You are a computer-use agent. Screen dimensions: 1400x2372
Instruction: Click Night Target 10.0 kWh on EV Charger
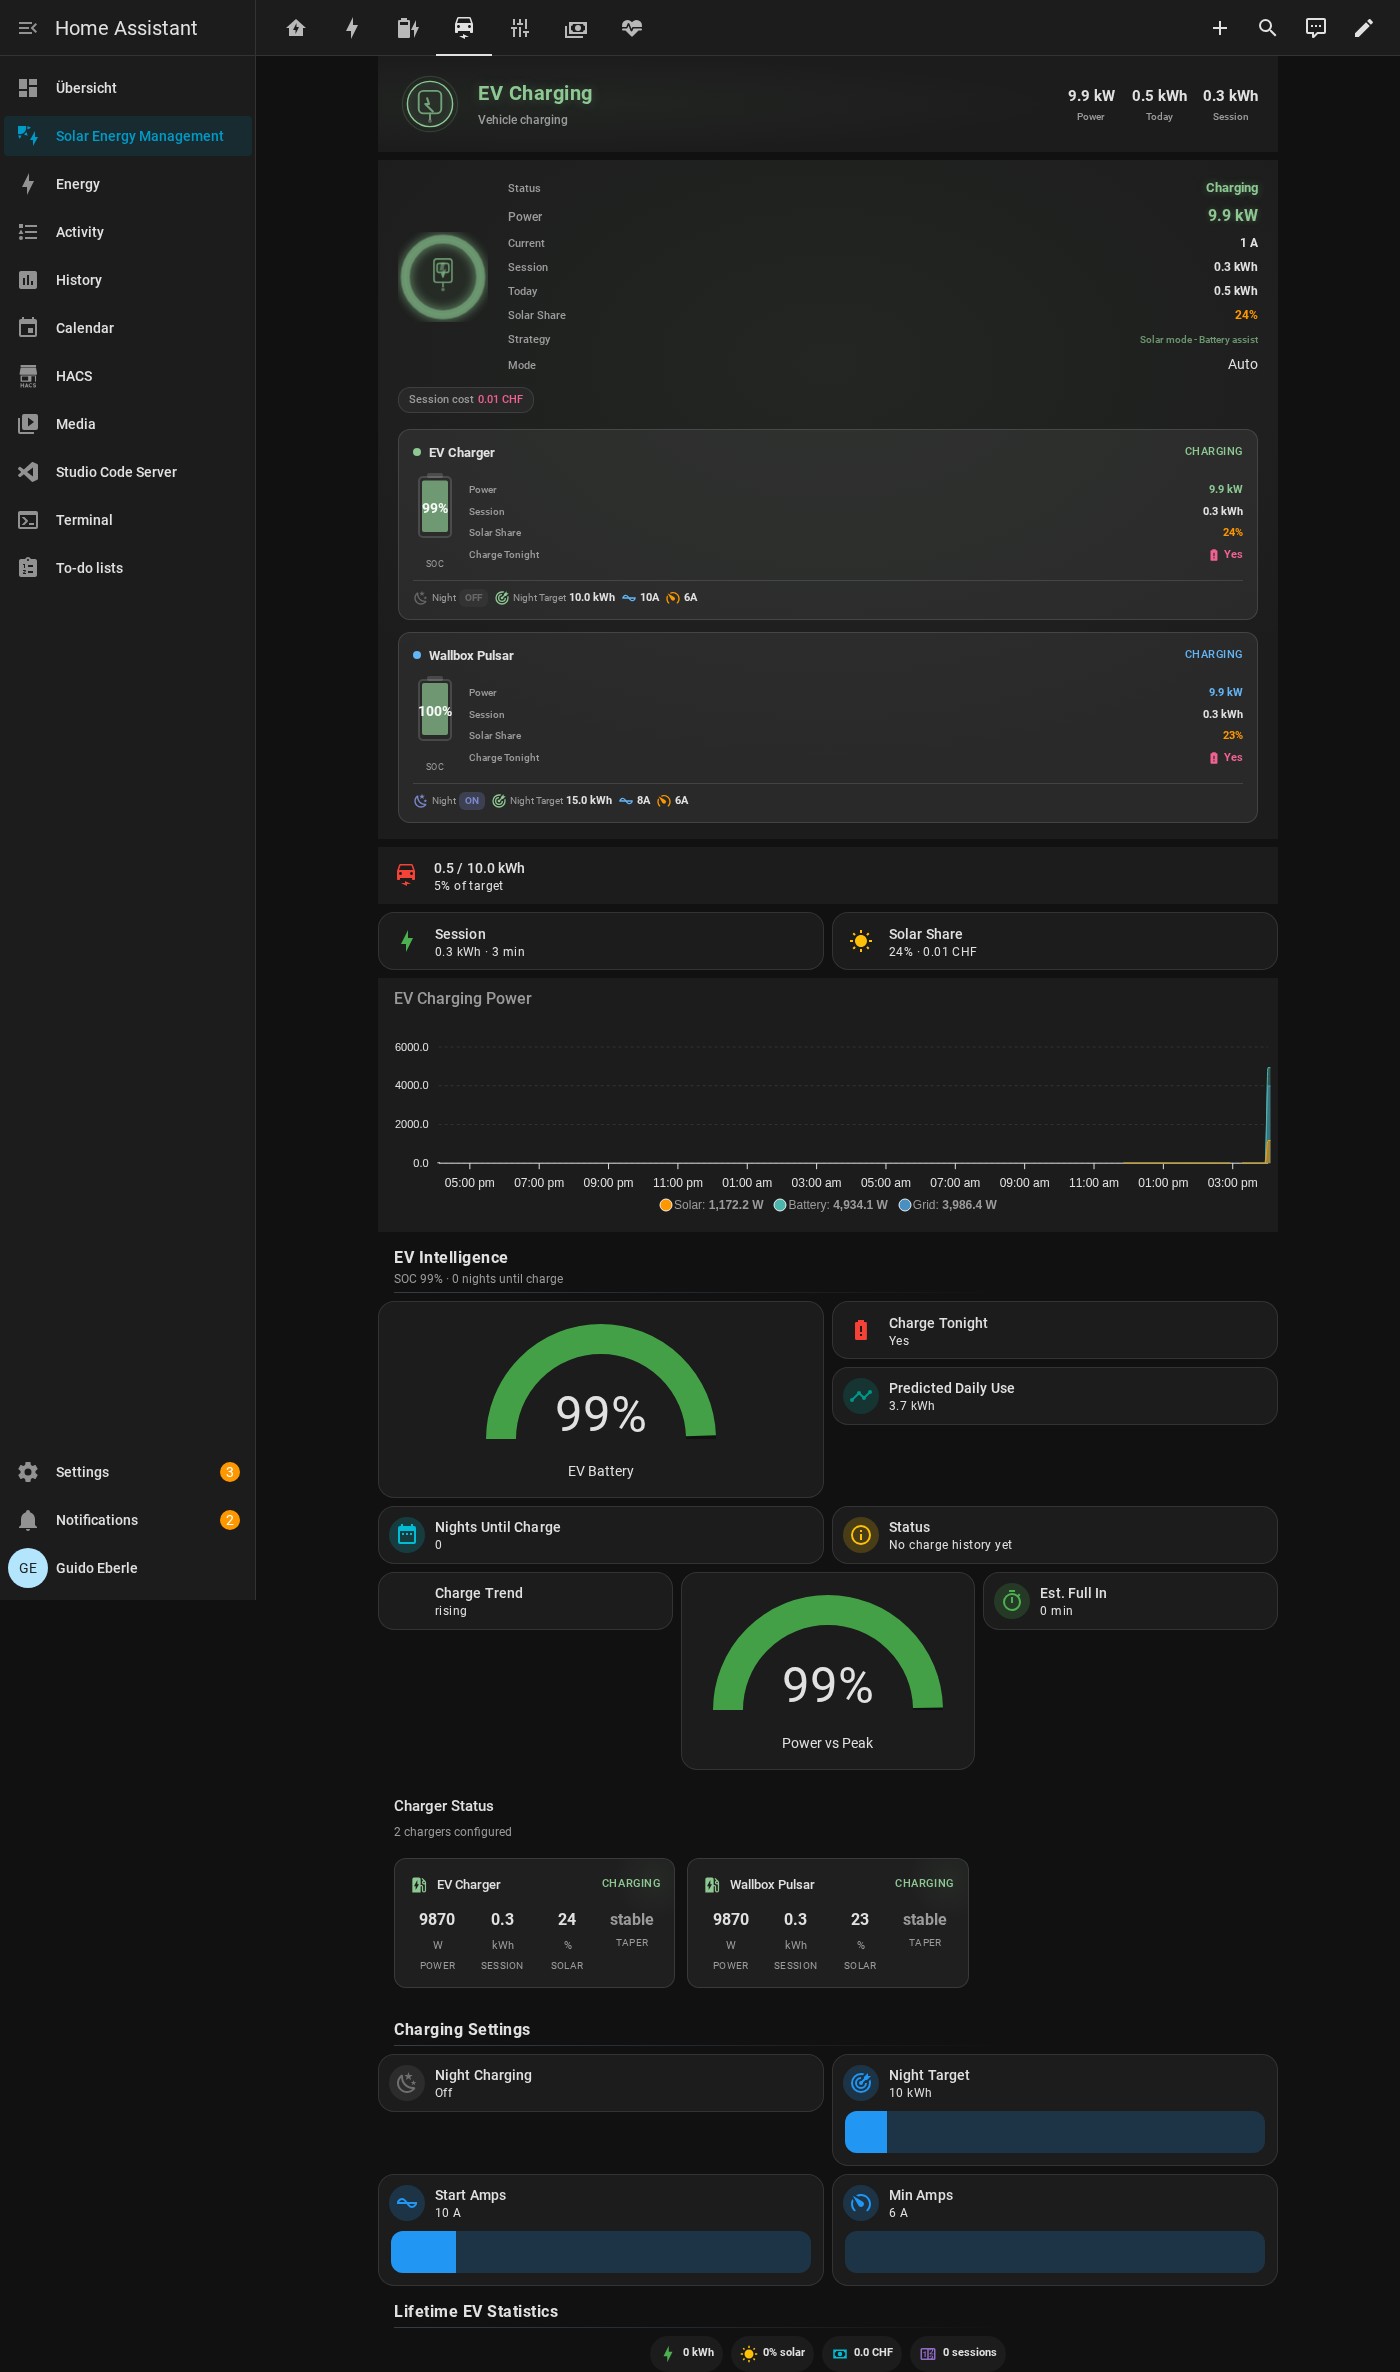coord(555,598)
